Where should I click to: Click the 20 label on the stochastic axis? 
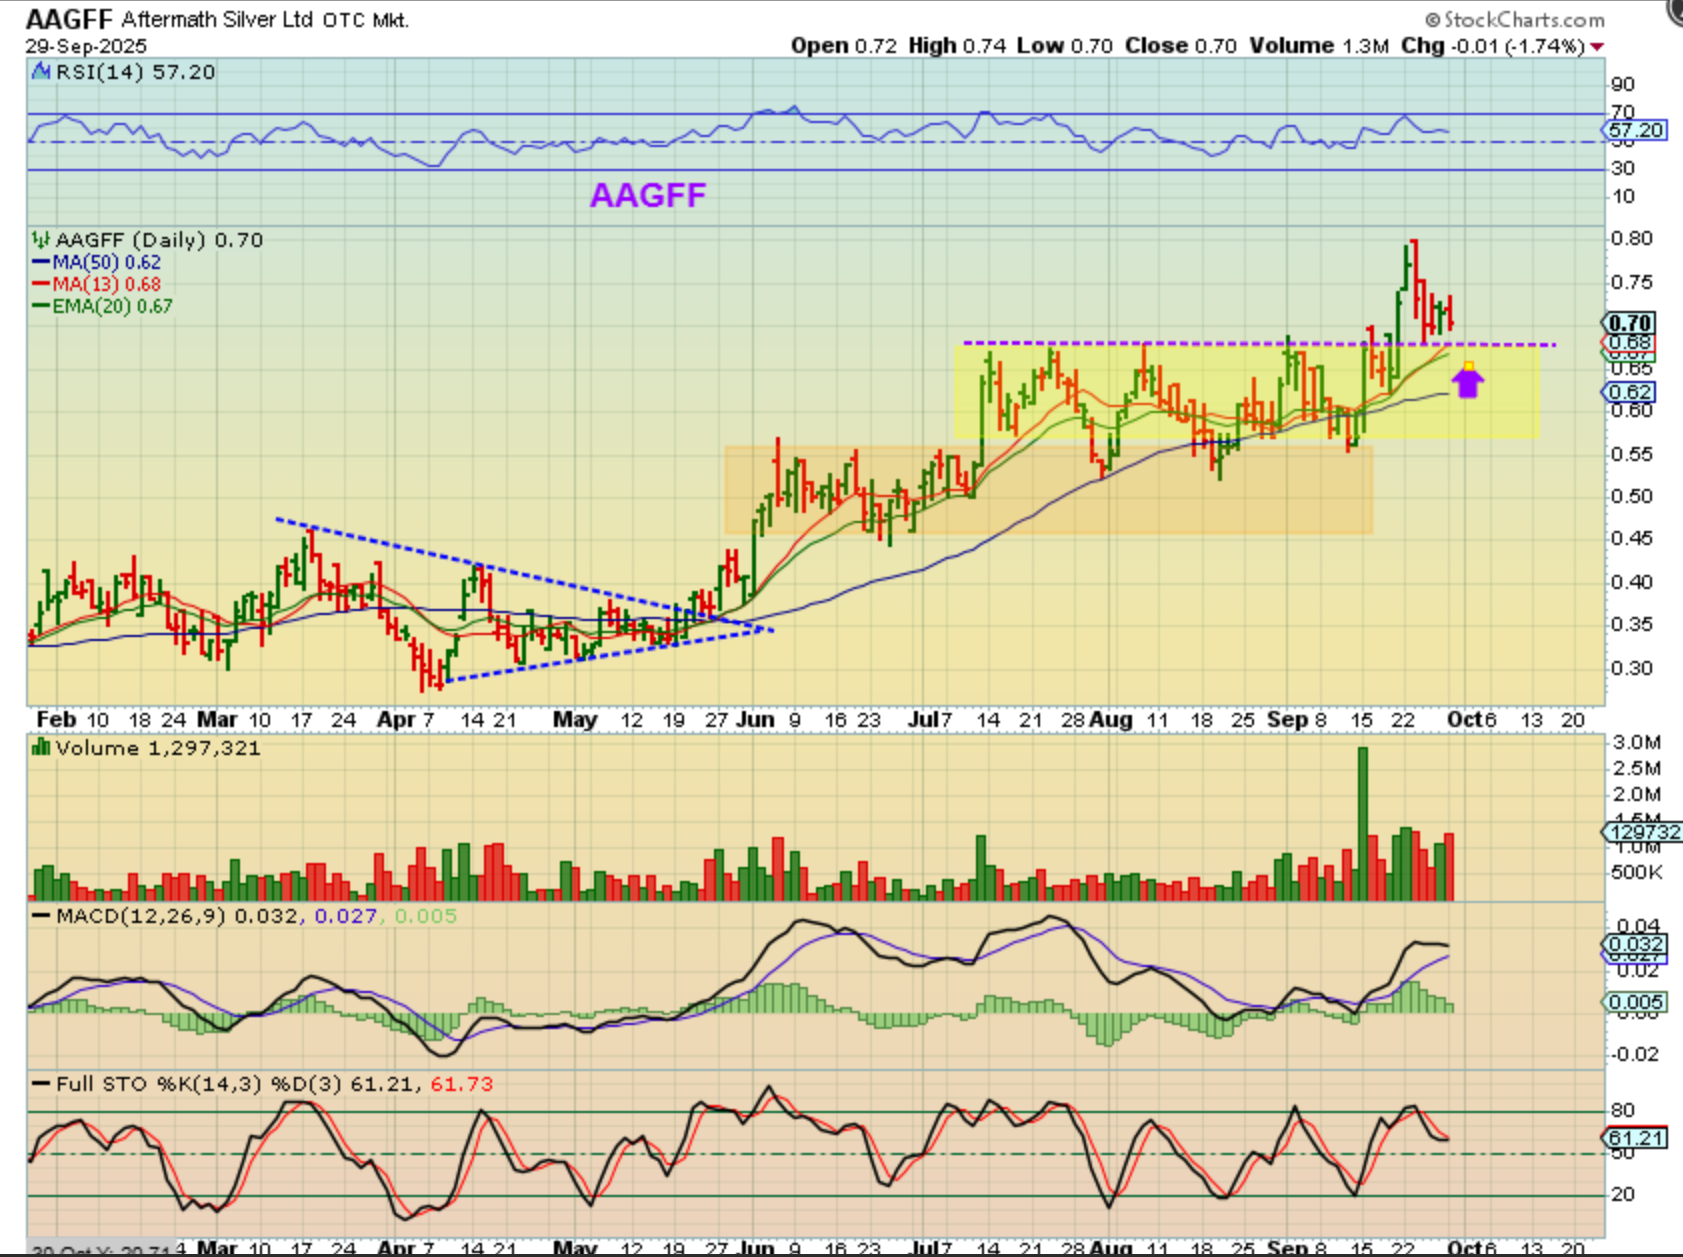[1623, 1195]
